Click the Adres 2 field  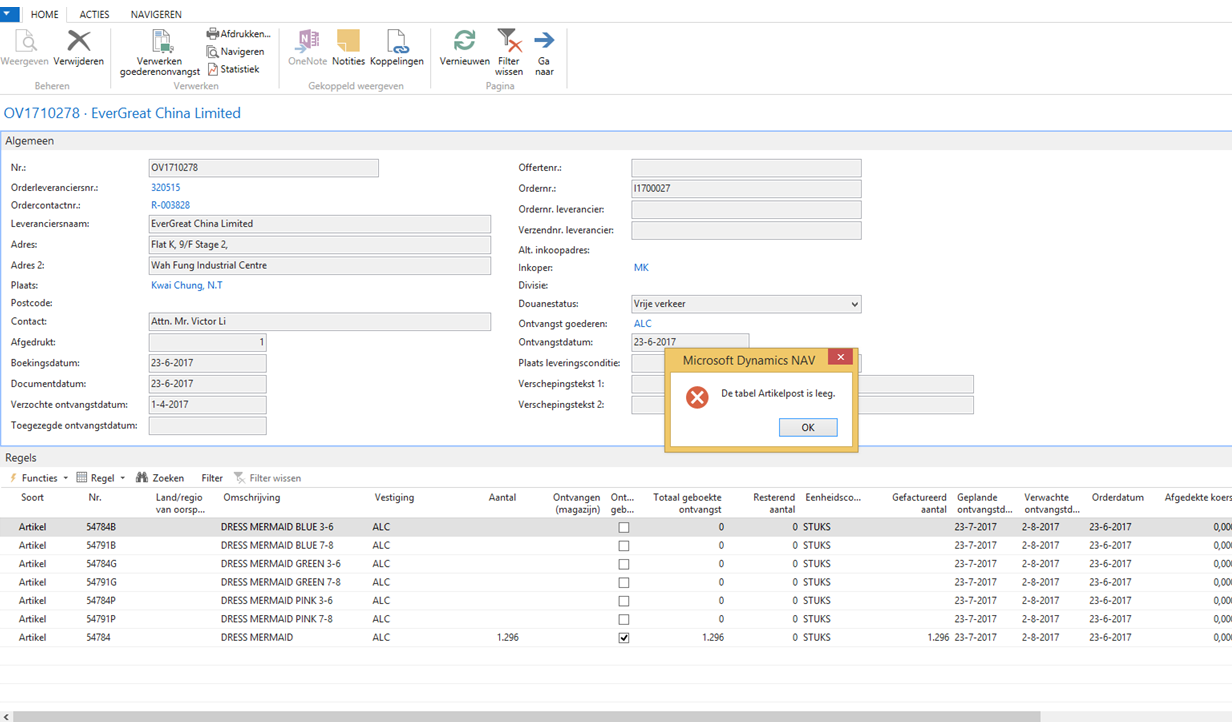point(319,266)
